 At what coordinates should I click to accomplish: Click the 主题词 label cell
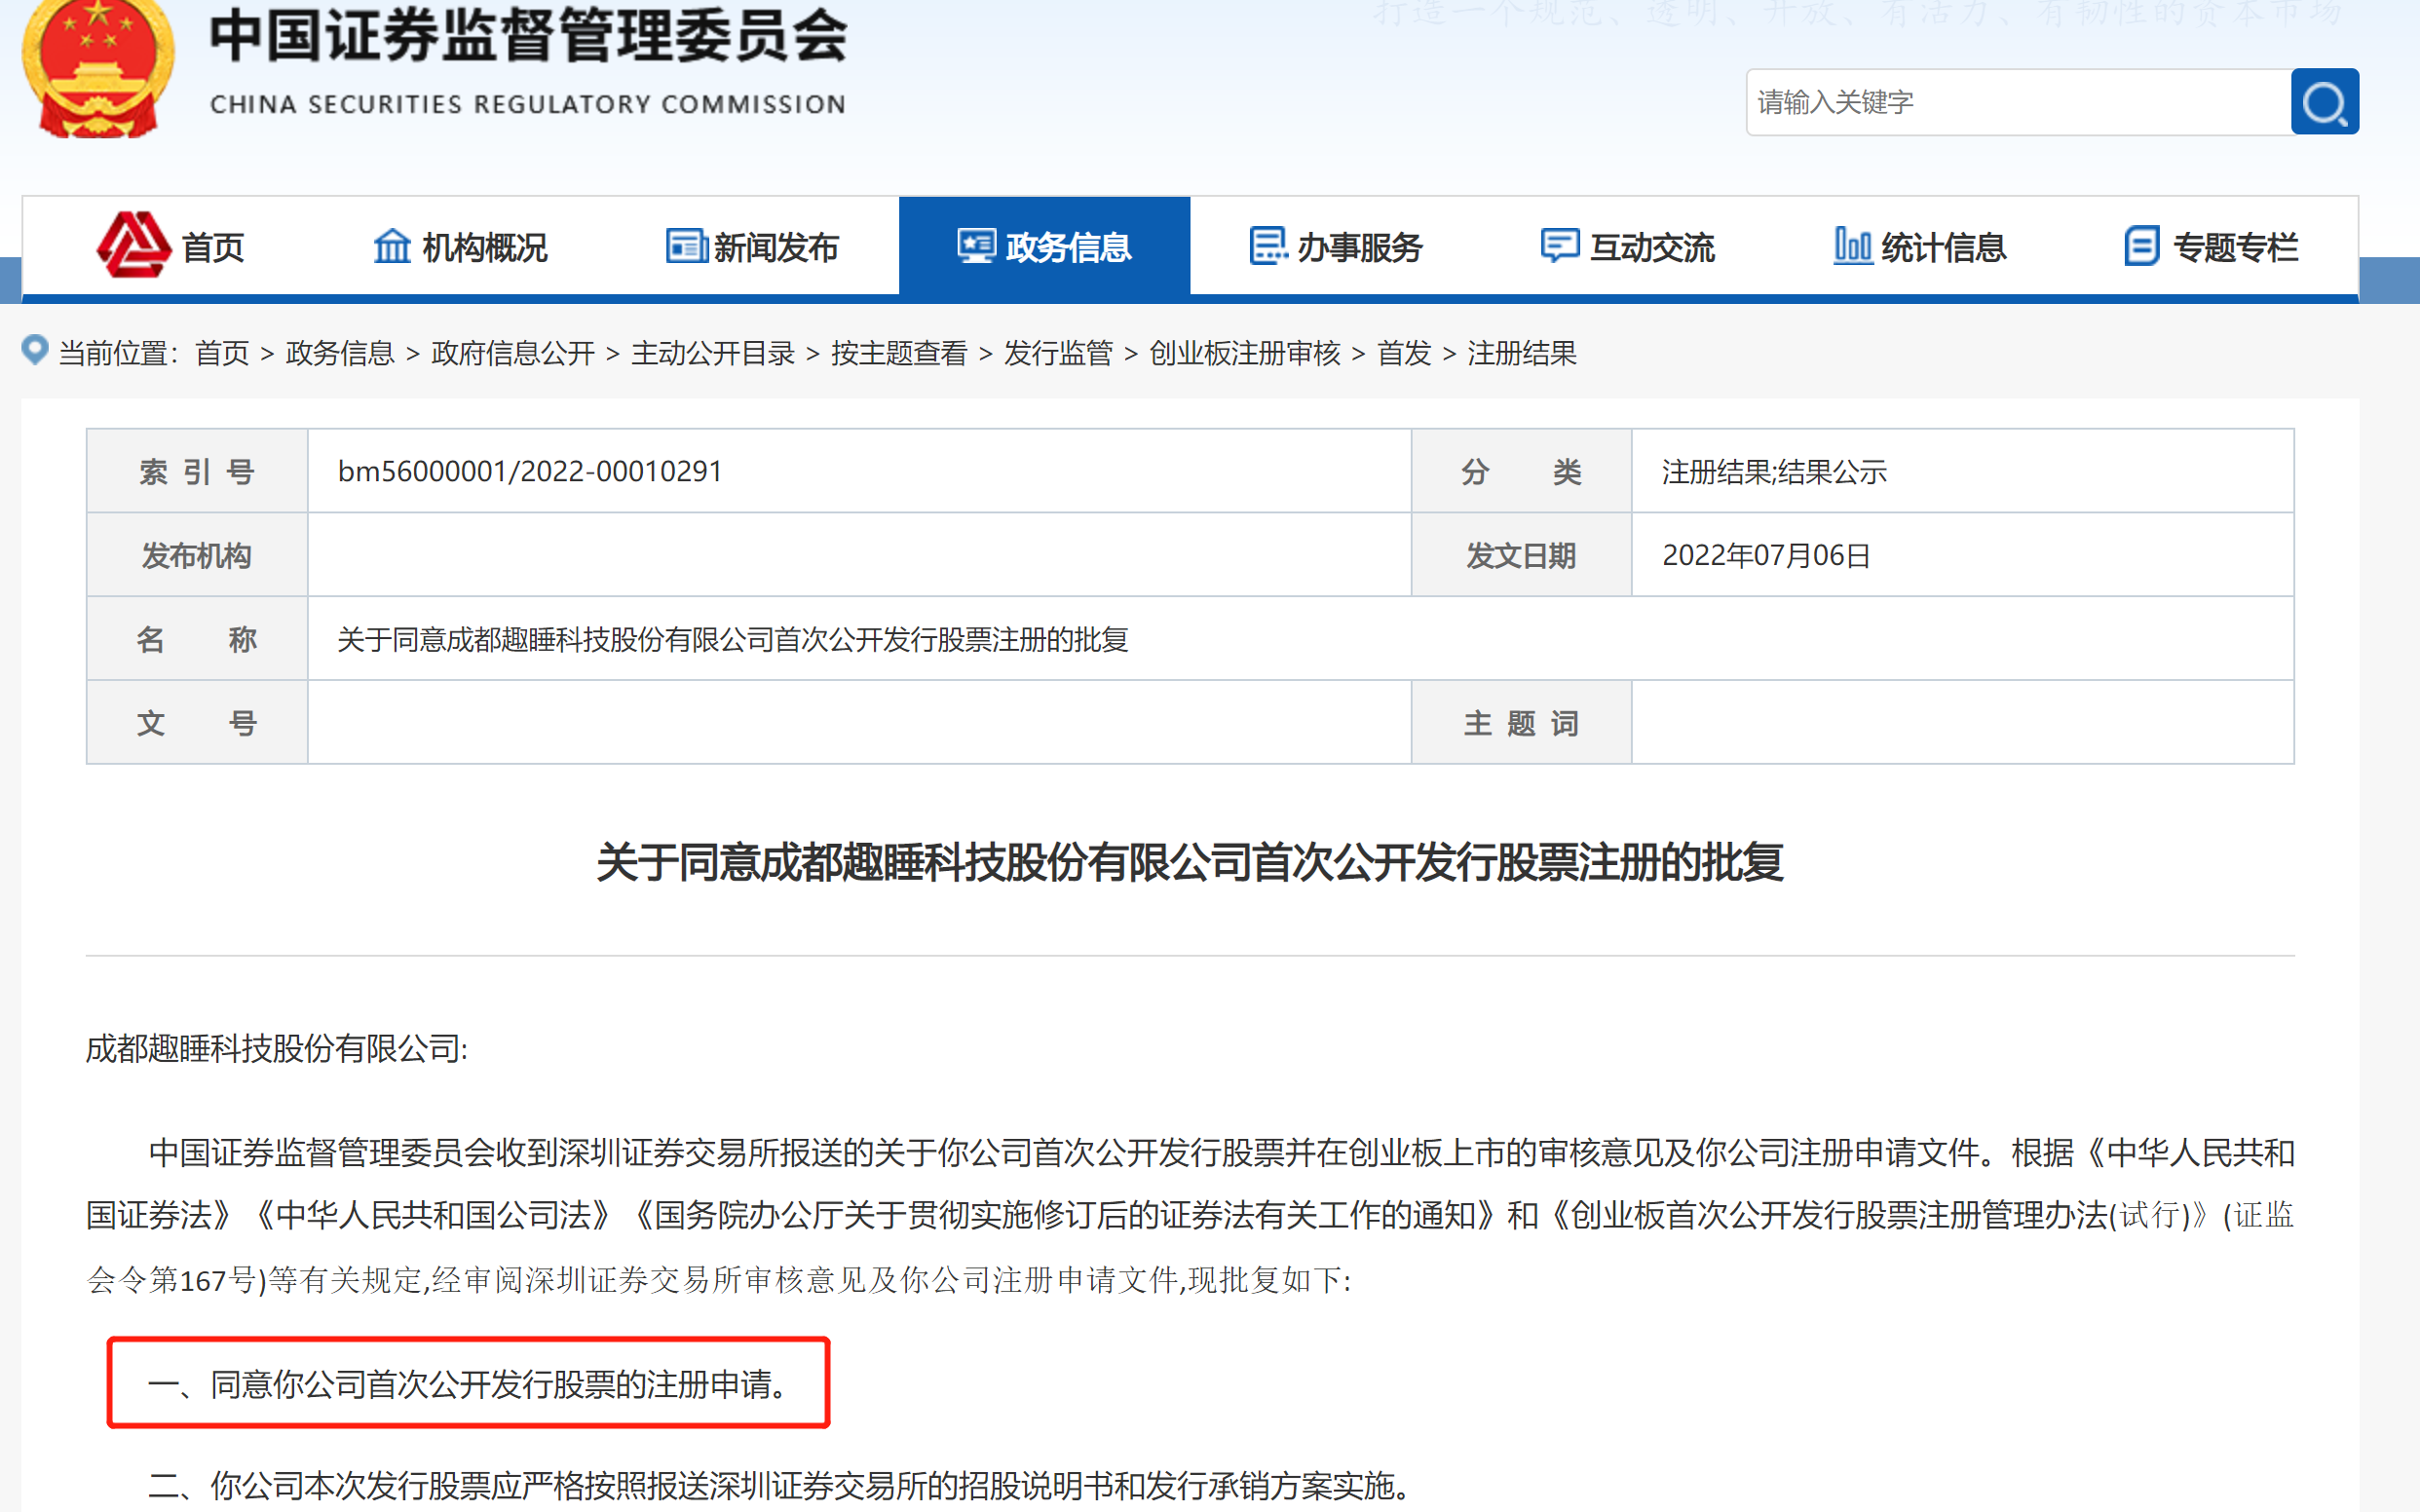(x=1521, y=723)
